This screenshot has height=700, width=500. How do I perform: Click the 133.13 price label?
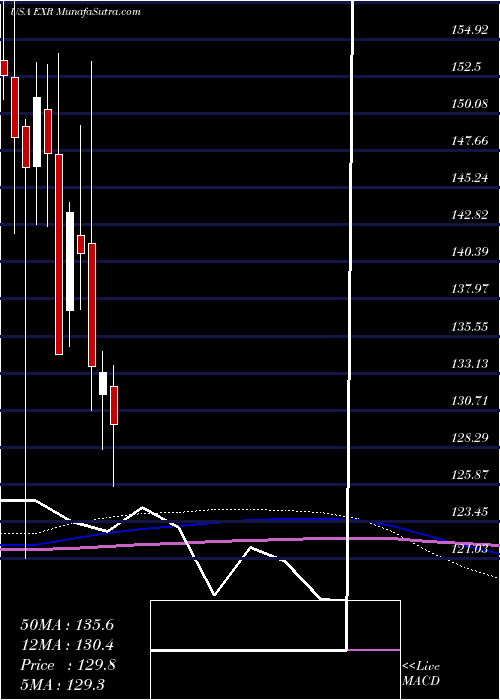point(470,364)
